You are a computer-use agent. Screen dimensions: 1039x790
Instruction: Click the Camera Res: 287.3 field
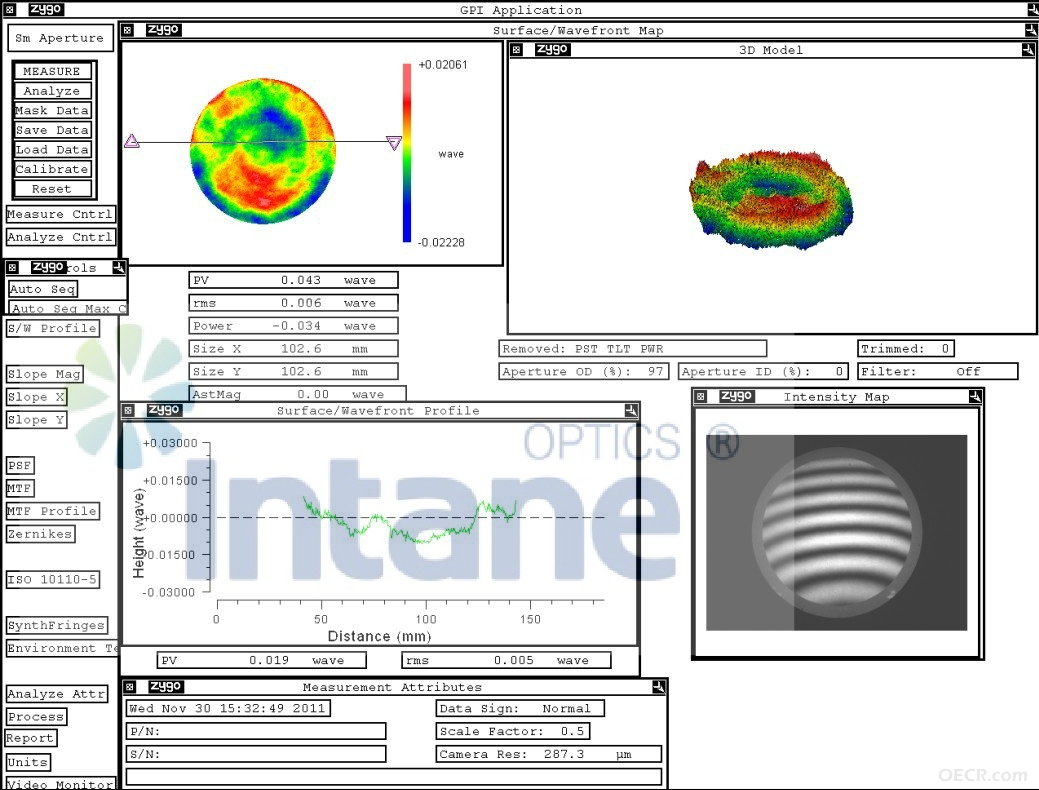[549, 754]
